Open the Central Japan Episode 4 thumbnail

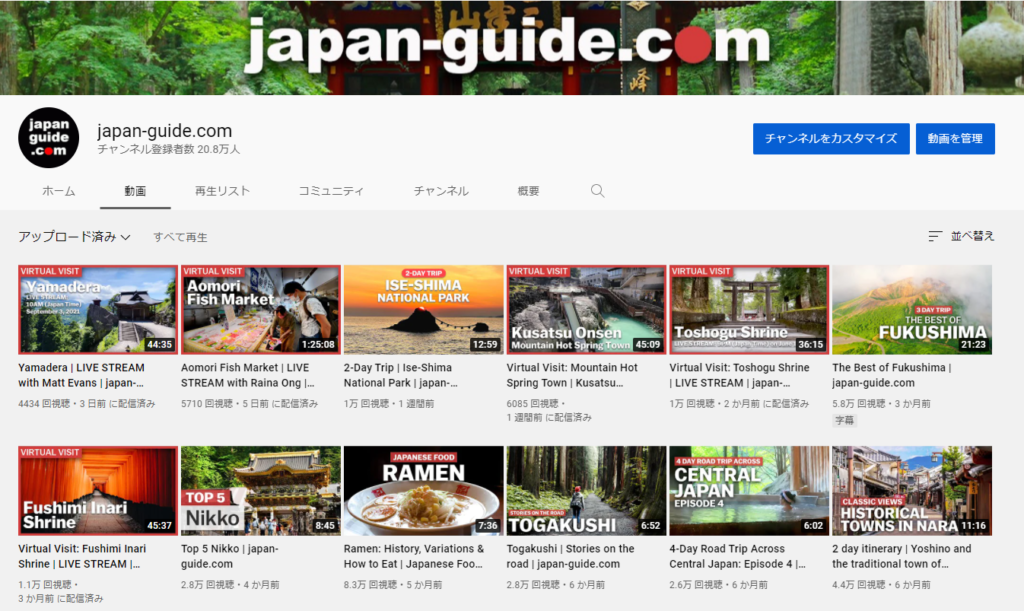tap(749, 491)
